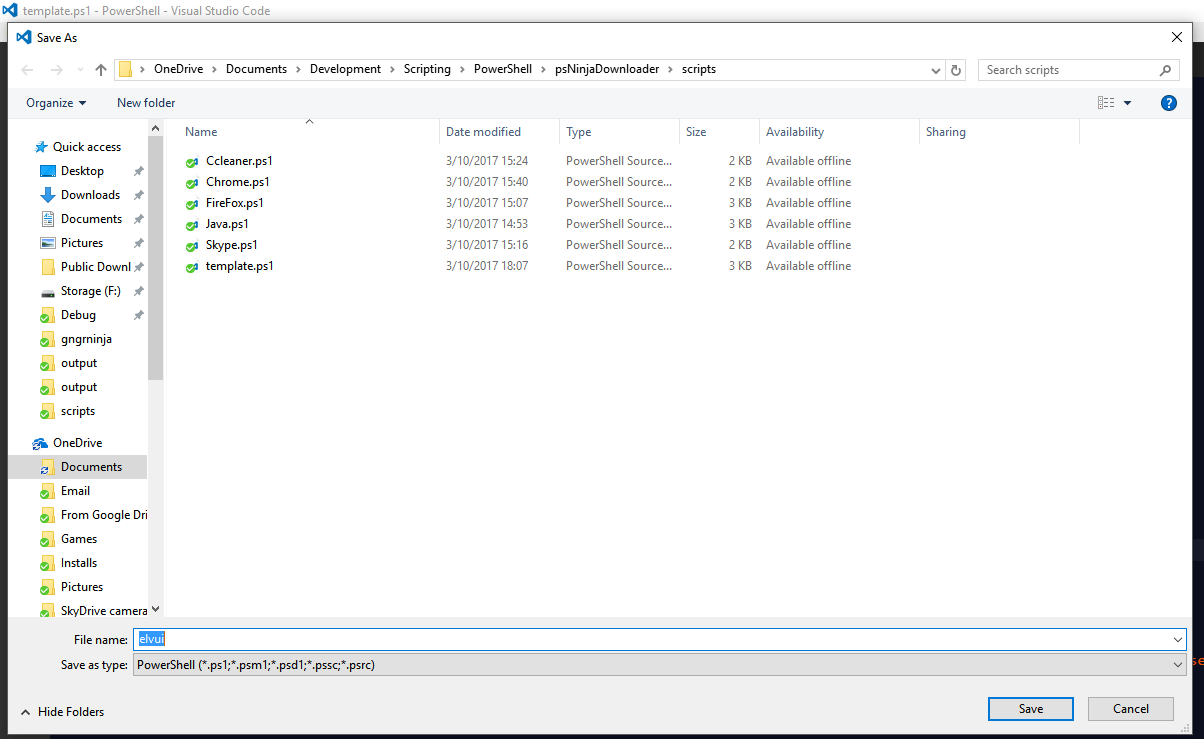Select the Downloads quick access icon

(x=48, y=195)
